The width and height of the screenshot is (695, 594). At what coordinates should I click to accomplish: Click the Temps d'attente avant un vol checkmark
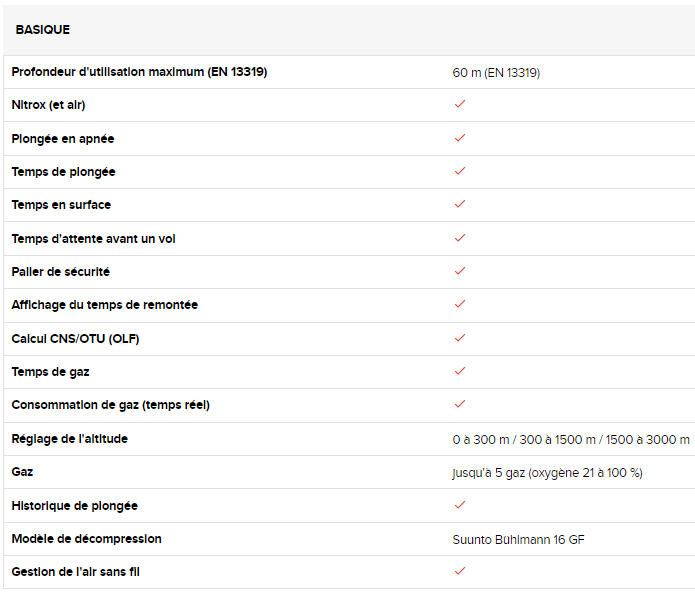click(460, 238)
